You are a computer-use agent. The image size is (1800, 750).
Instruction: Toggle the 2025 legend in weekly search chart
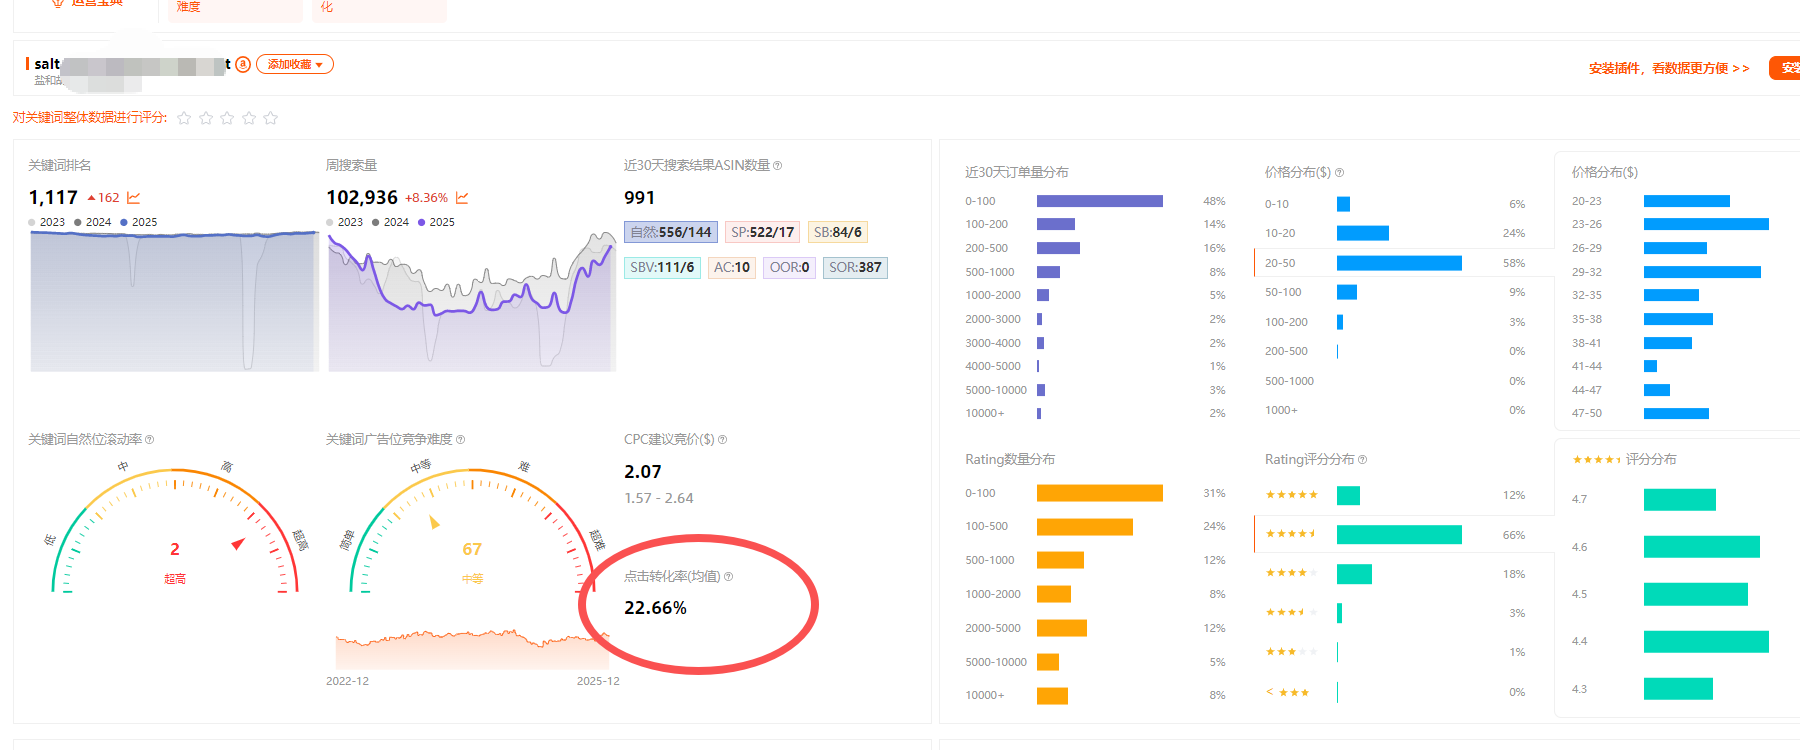point(436,222)
